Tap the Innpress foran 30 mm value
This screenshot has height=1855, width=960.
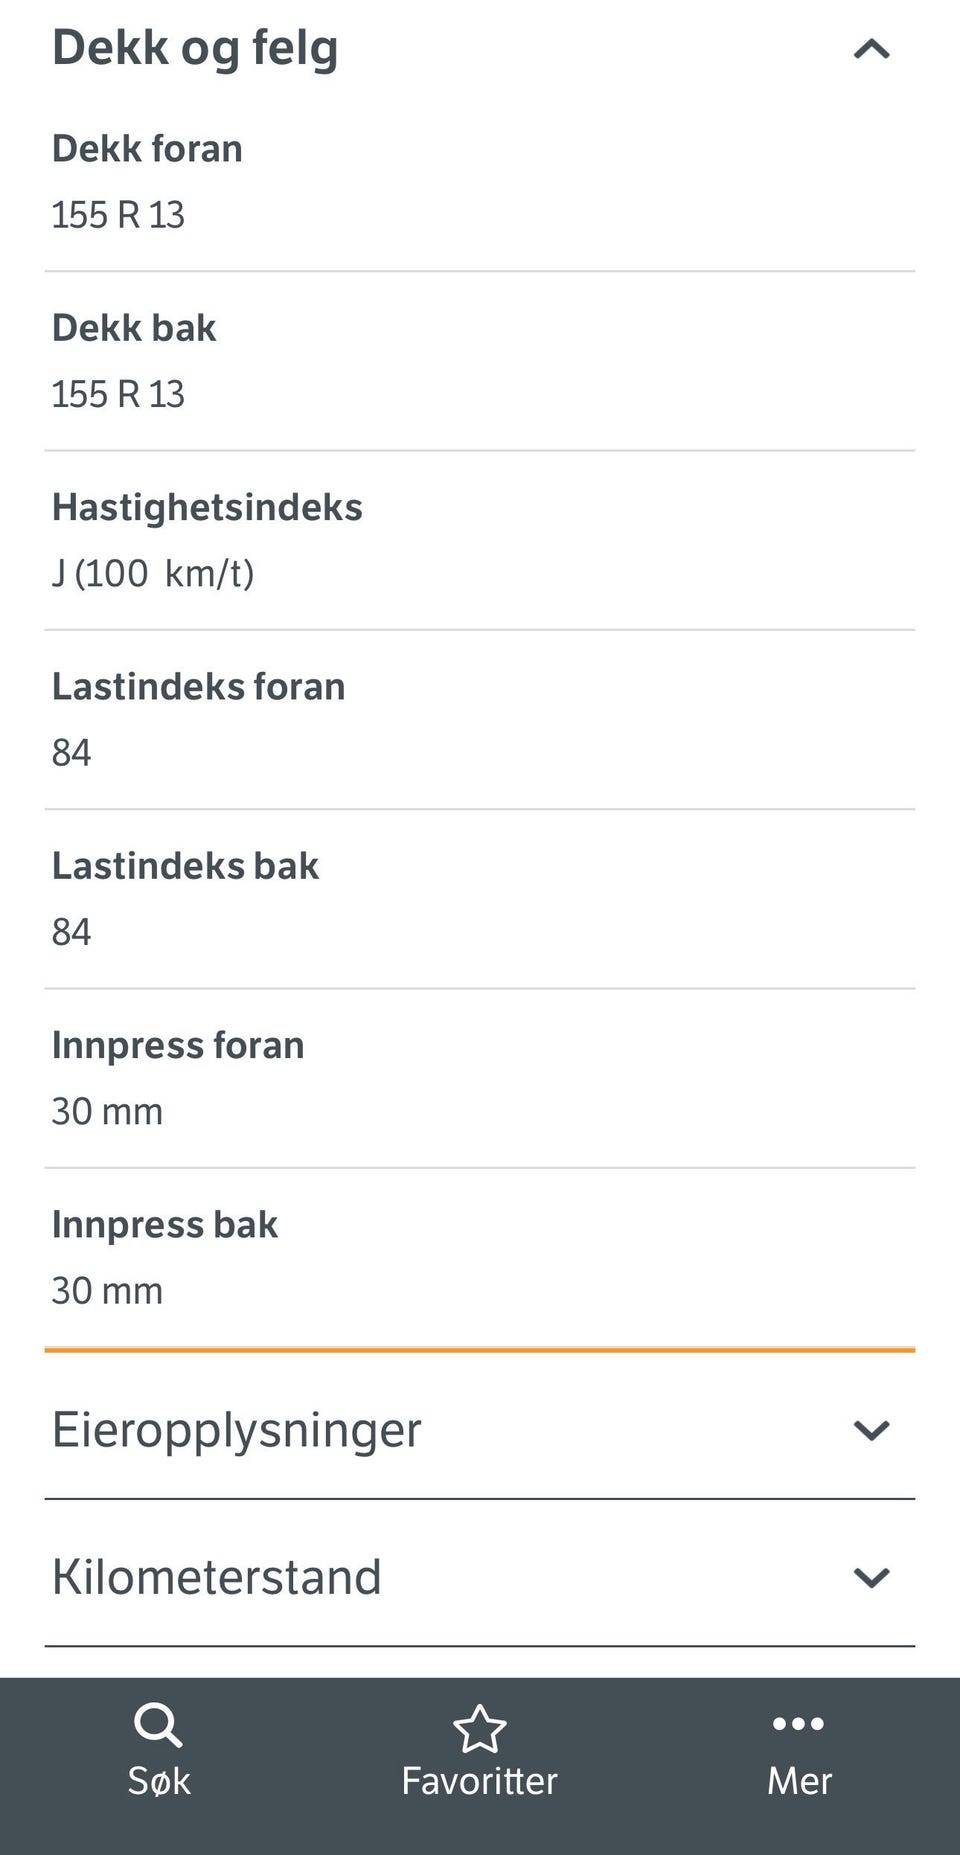107,1112
